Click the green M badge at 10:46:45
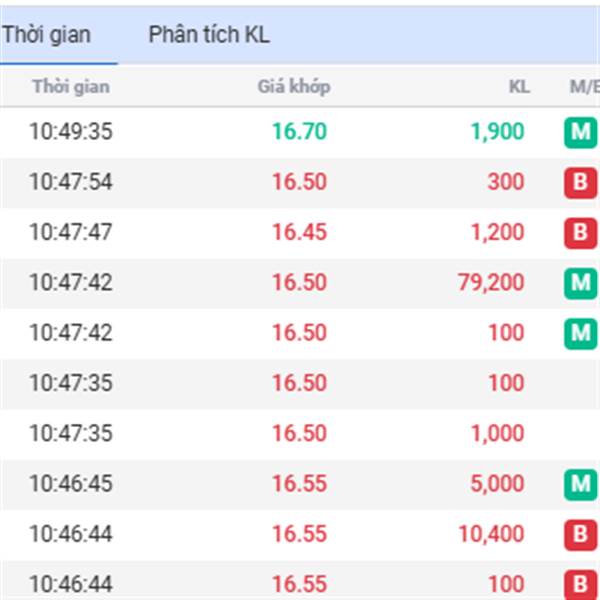This screenshot has height=600, width=600. (x=580, y=484)
